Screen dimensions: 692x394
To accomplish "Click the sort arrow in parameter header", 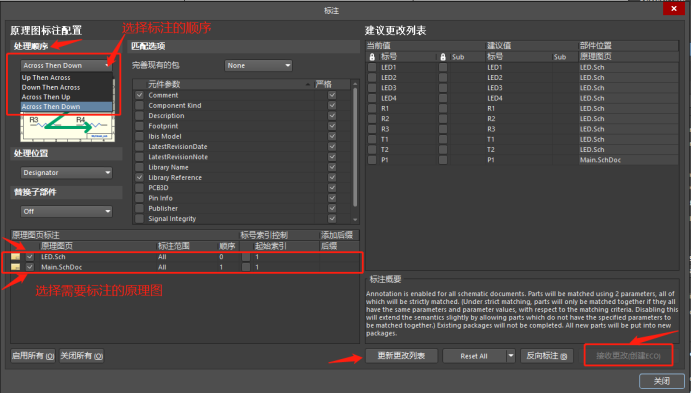I will [308, 84].
